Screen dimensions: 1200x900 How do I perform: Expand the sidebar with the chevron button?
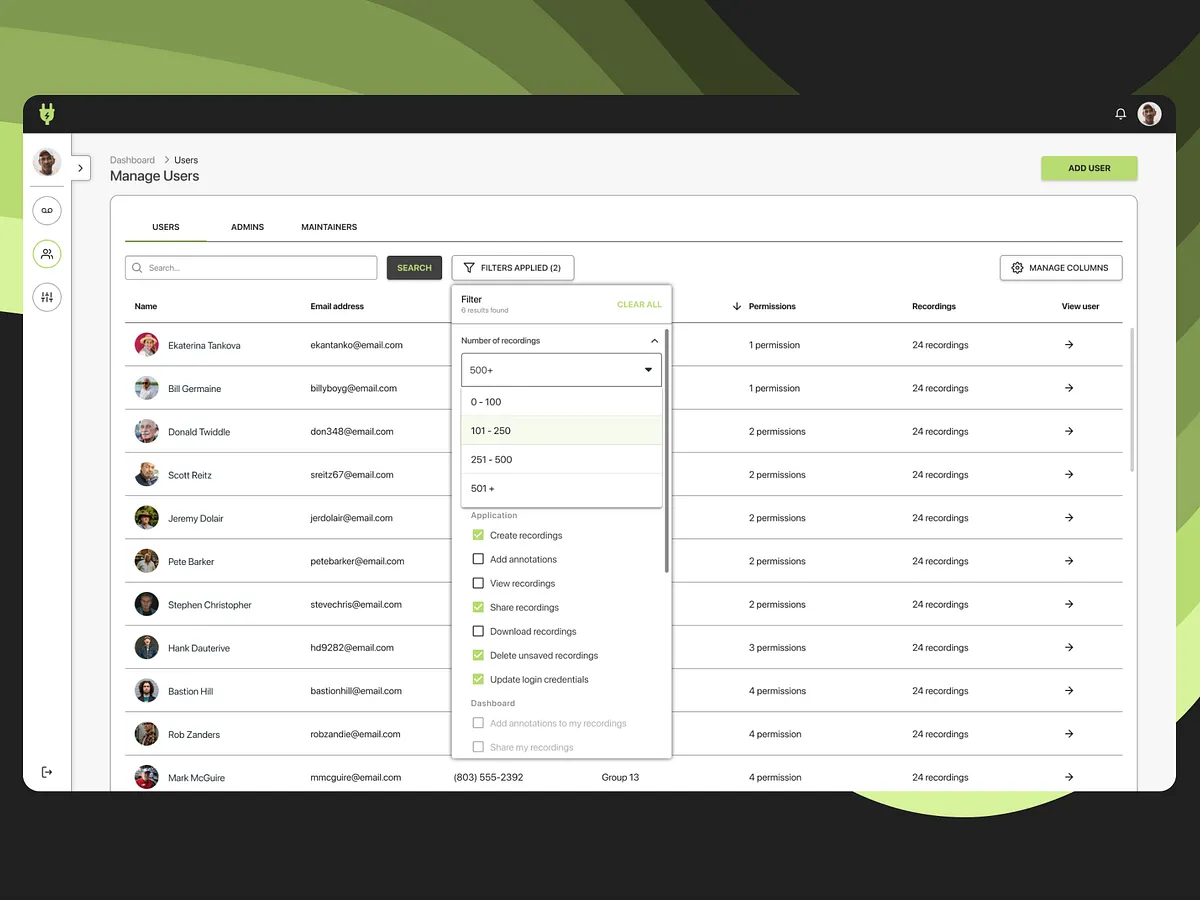pos(79,168)
